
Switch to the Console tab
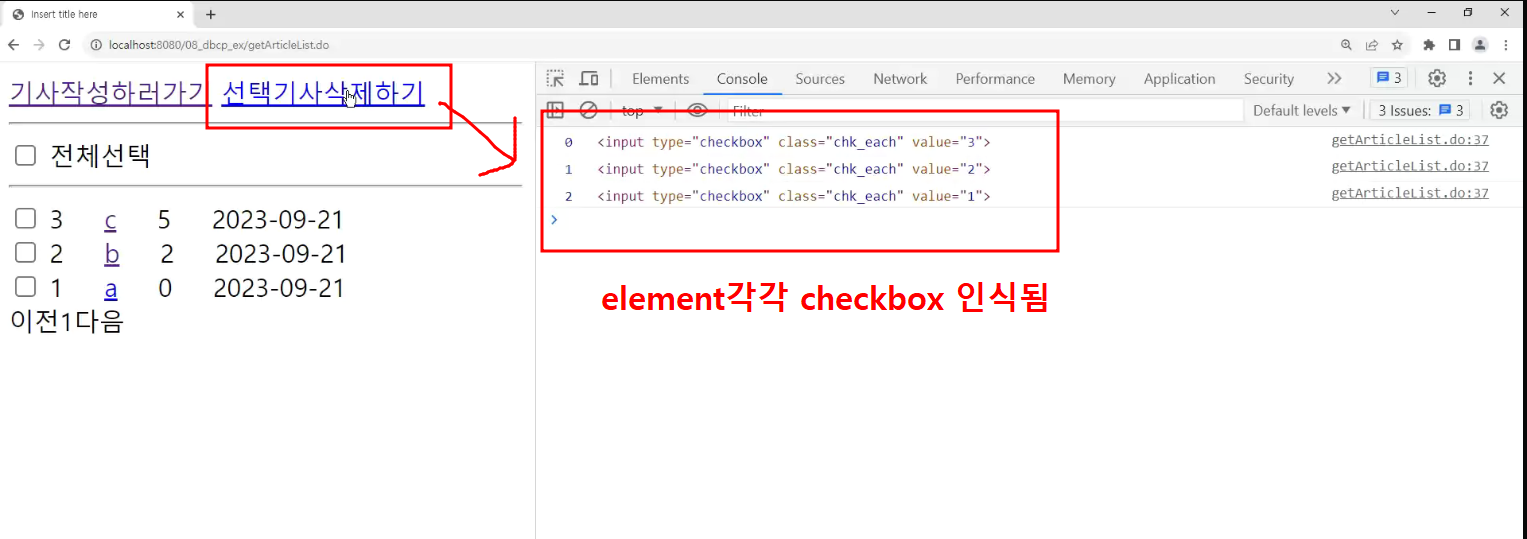pyautogui.click(x=742, y=78)
